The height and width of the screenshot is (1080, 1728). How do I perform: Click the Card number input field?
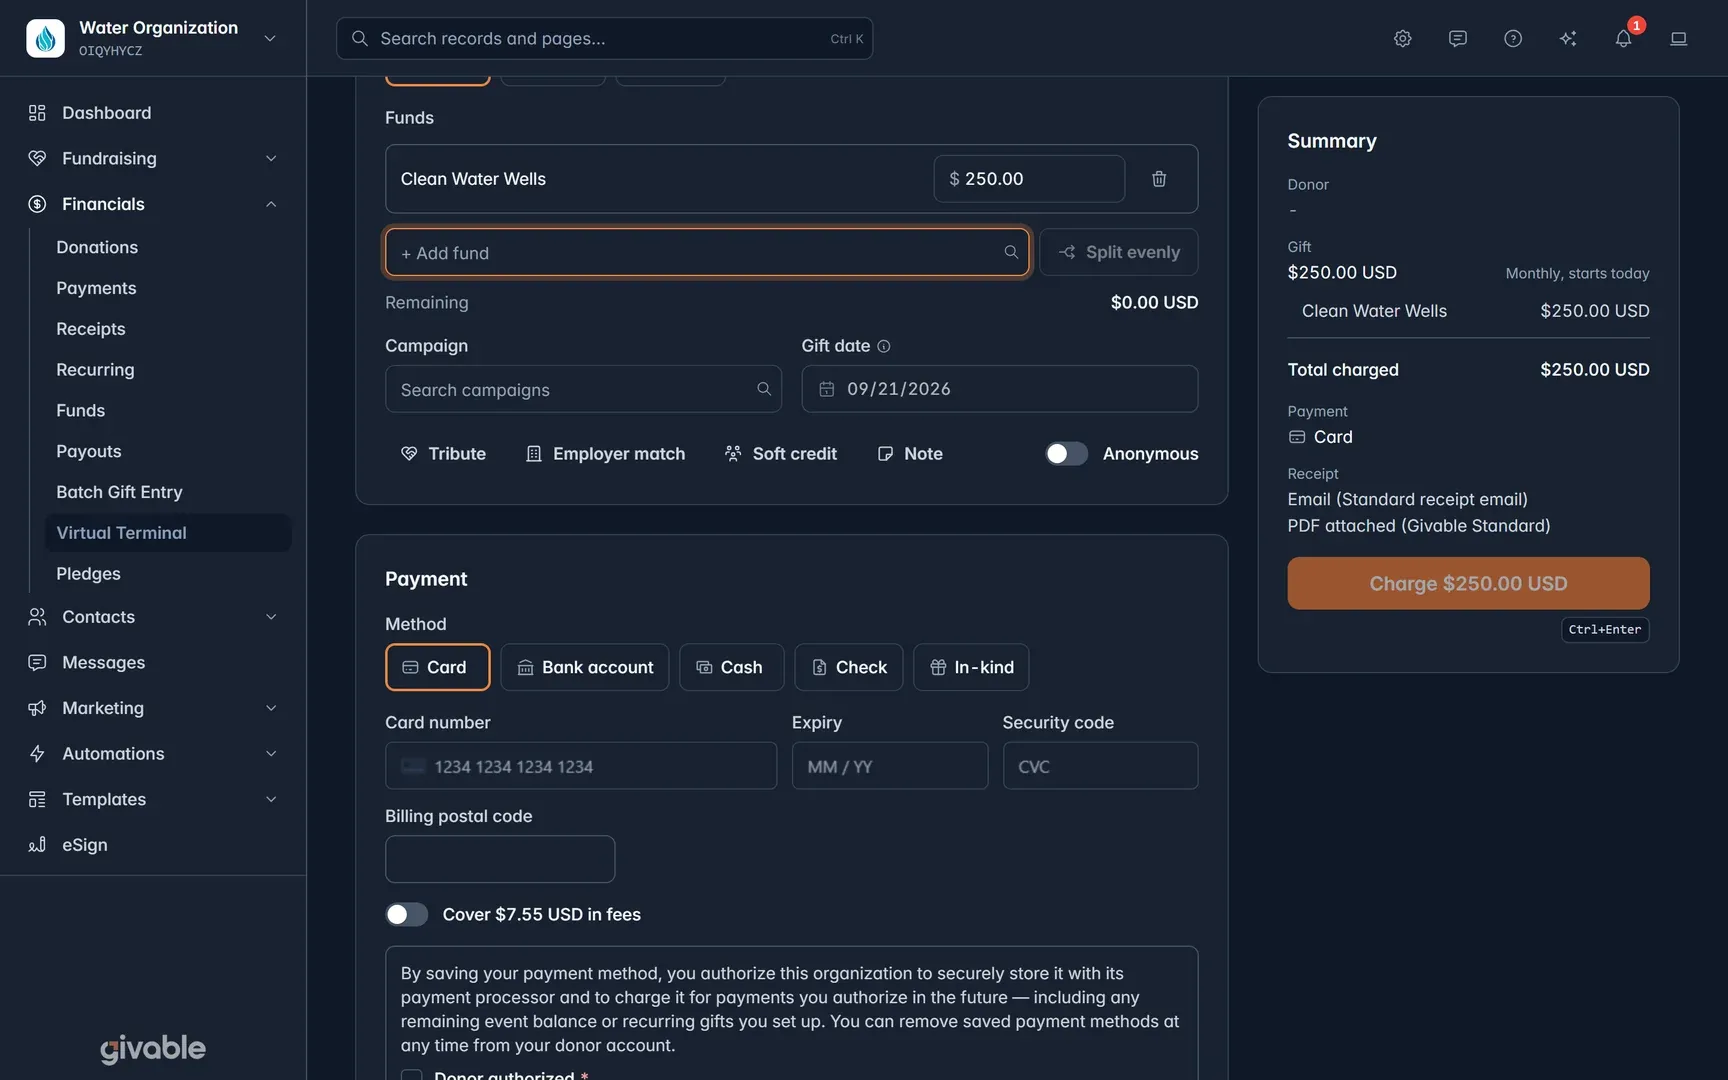[x=581, y=766]
